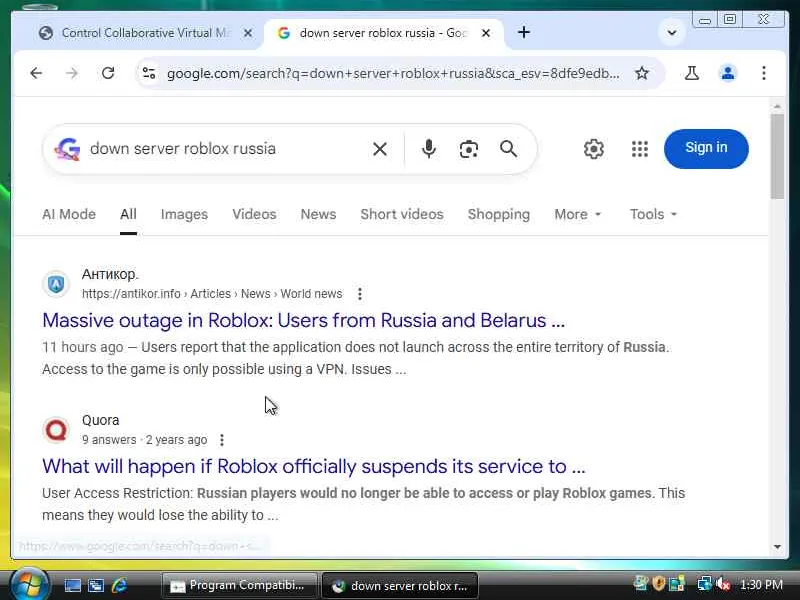
Task: Click the muted volume tray icon
Action: [723, 584]
